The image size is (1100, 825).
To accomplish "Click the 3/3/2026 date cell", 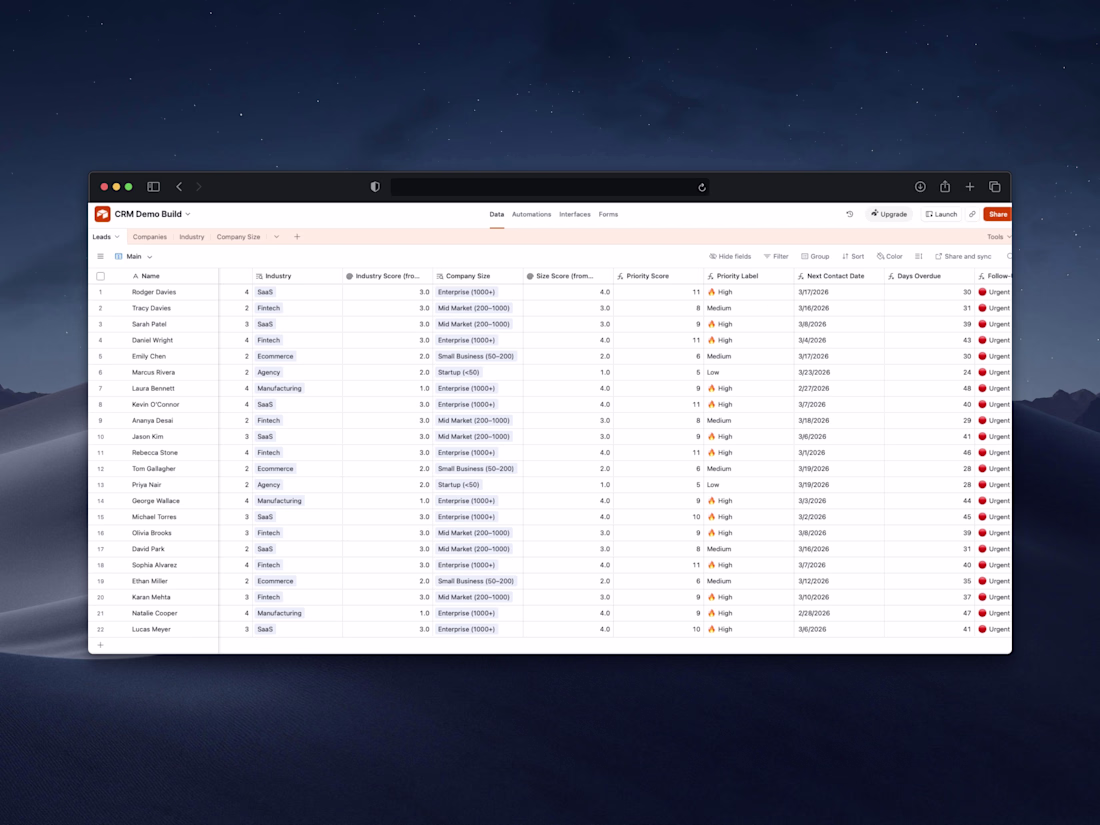I will (x=839, y=501).
